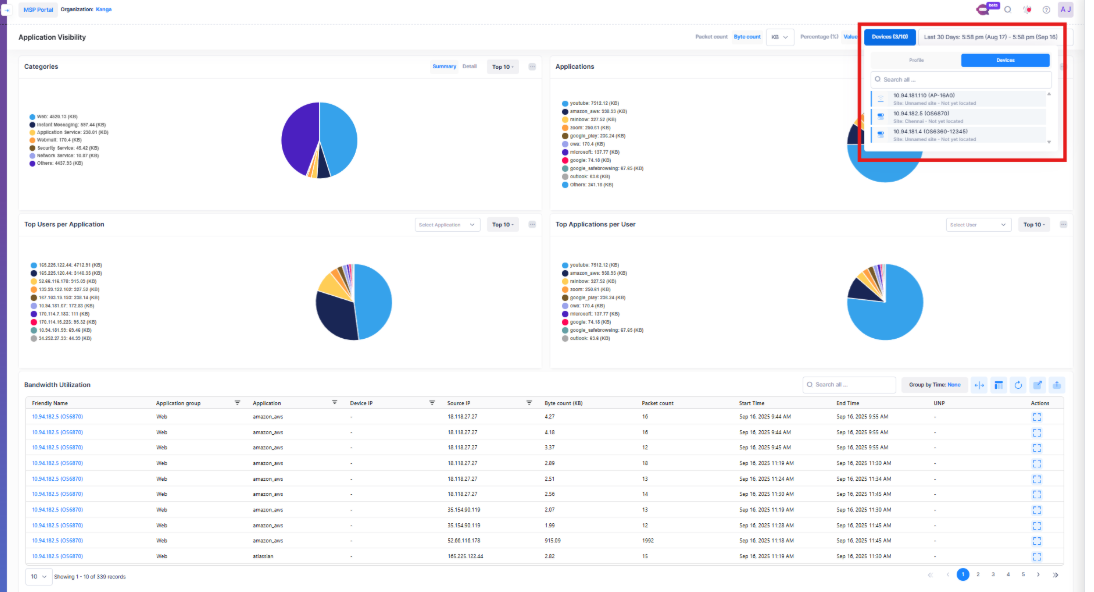Image resolution: width=1094 pixels, height=592 pixels.
Task: Open the filter icon on Application group column
Action: 238,402
